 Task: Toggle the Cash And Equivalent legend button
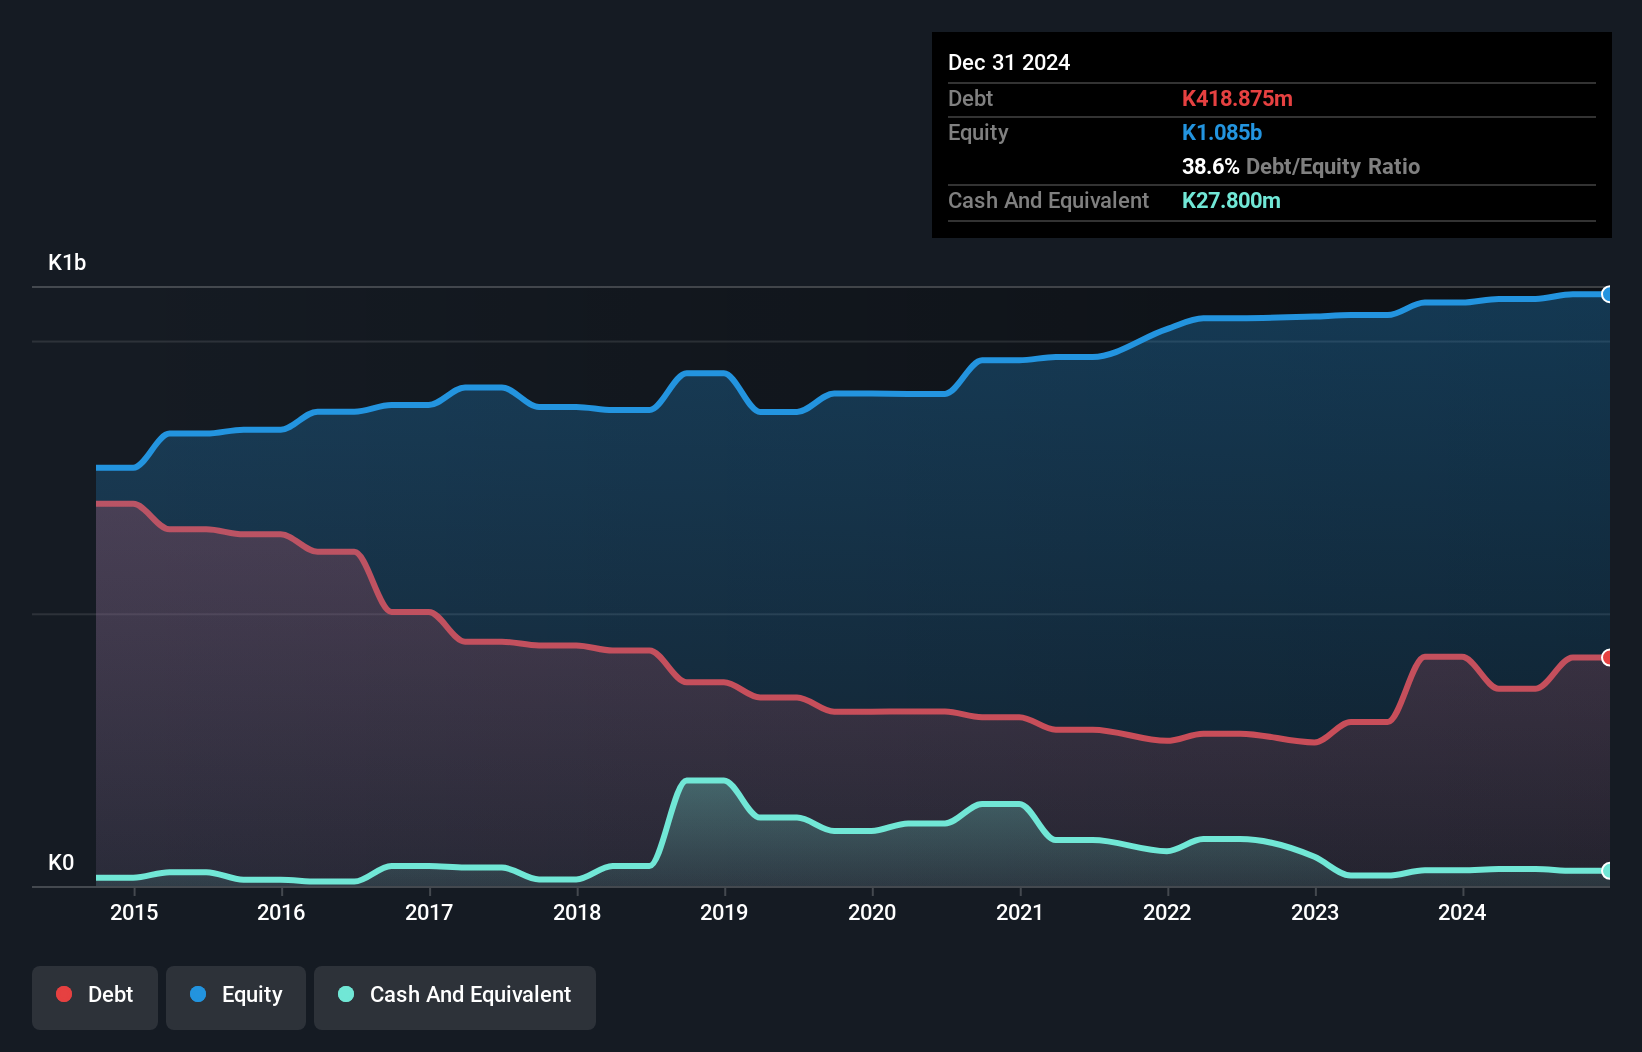455,997
